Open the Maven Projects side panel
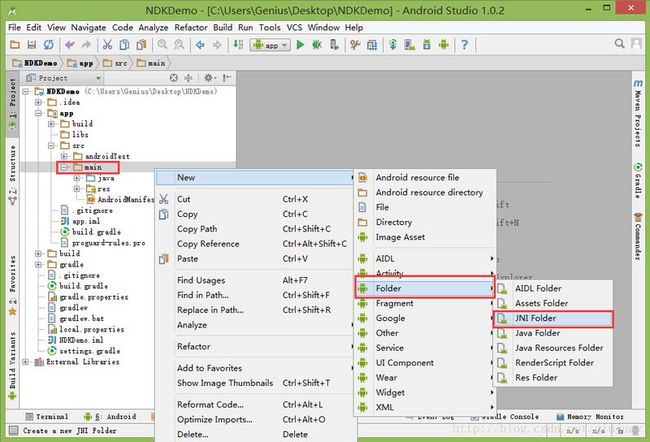This screenshot has height=442, width=650. (638, 112)
